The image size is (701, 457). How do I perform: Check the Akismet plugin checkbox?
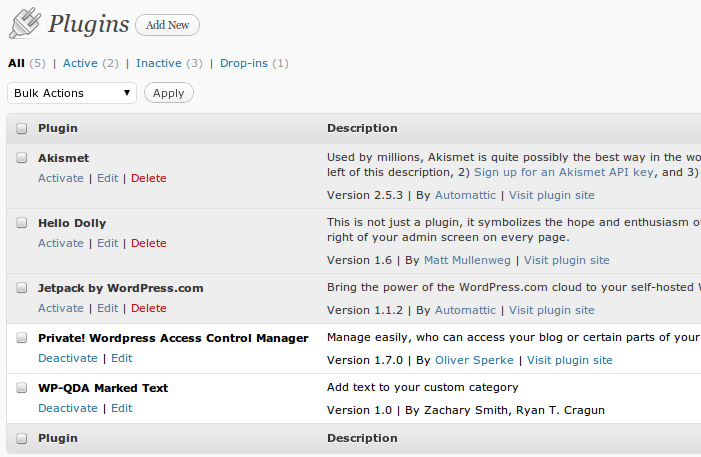click(x=21, y=158)
